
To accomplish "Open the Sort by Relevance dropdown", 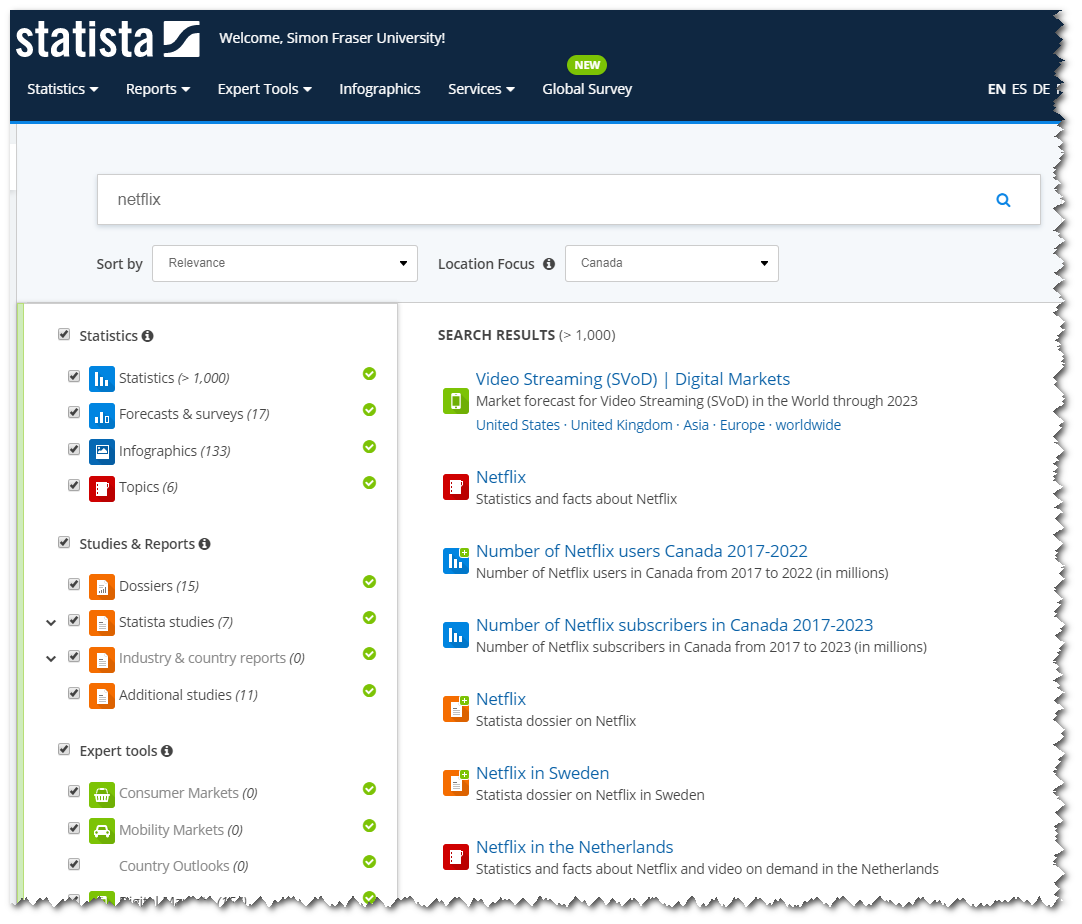I will 285,264.
